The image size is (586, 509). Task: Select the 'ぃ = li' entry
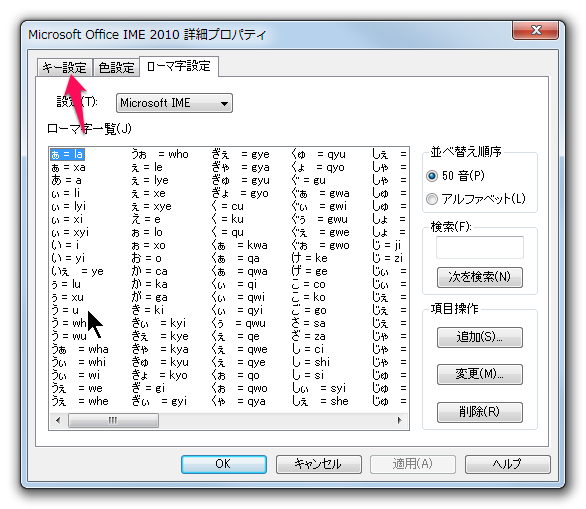65,193
